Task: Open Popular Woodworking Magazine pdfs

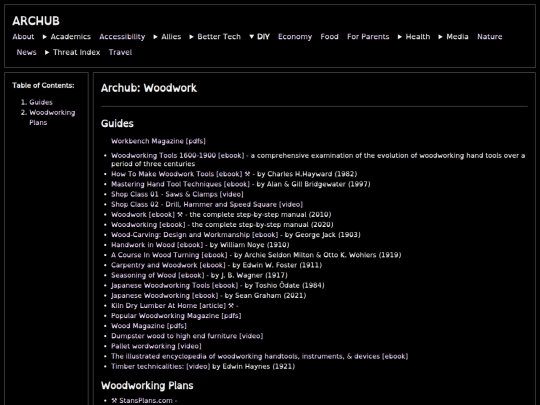Action: pos(176,316)
